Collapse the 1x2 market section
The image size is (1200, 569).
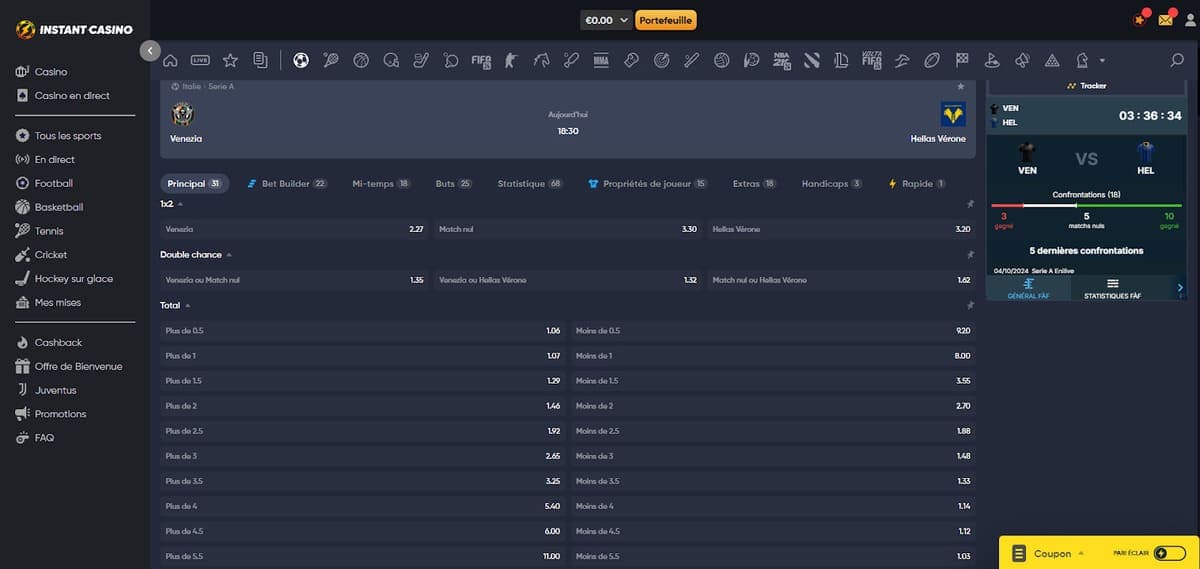(x=180, y=203)
